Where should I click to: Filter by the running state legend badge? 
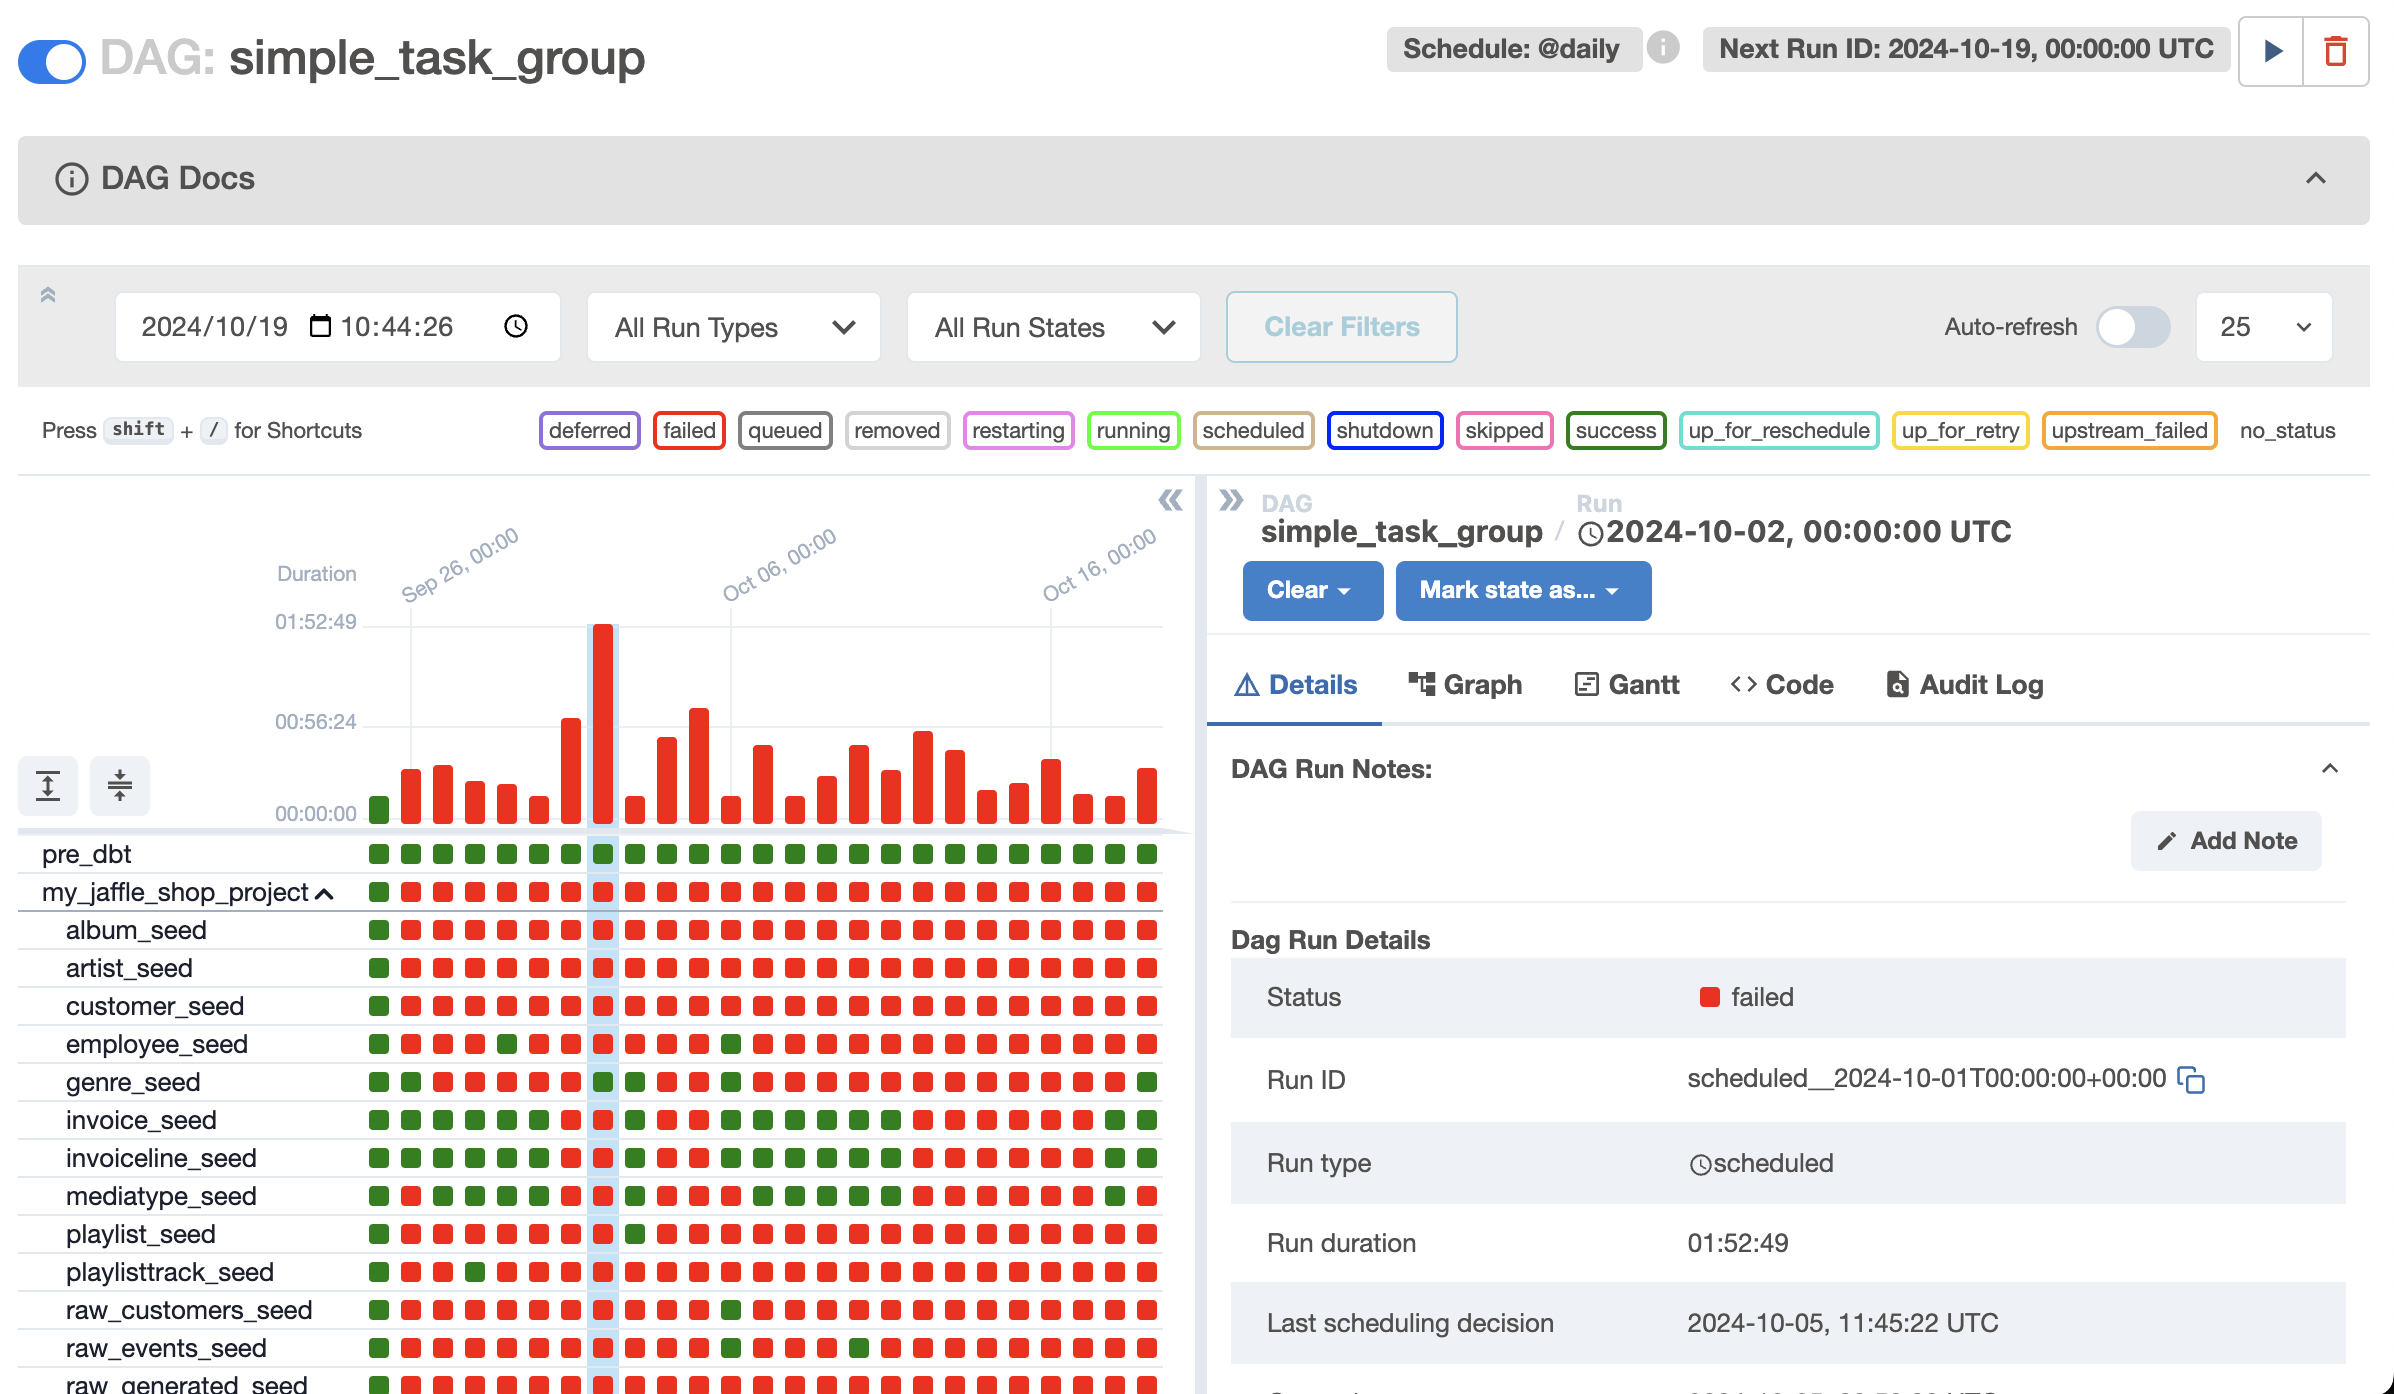[x=1133, y=431]
